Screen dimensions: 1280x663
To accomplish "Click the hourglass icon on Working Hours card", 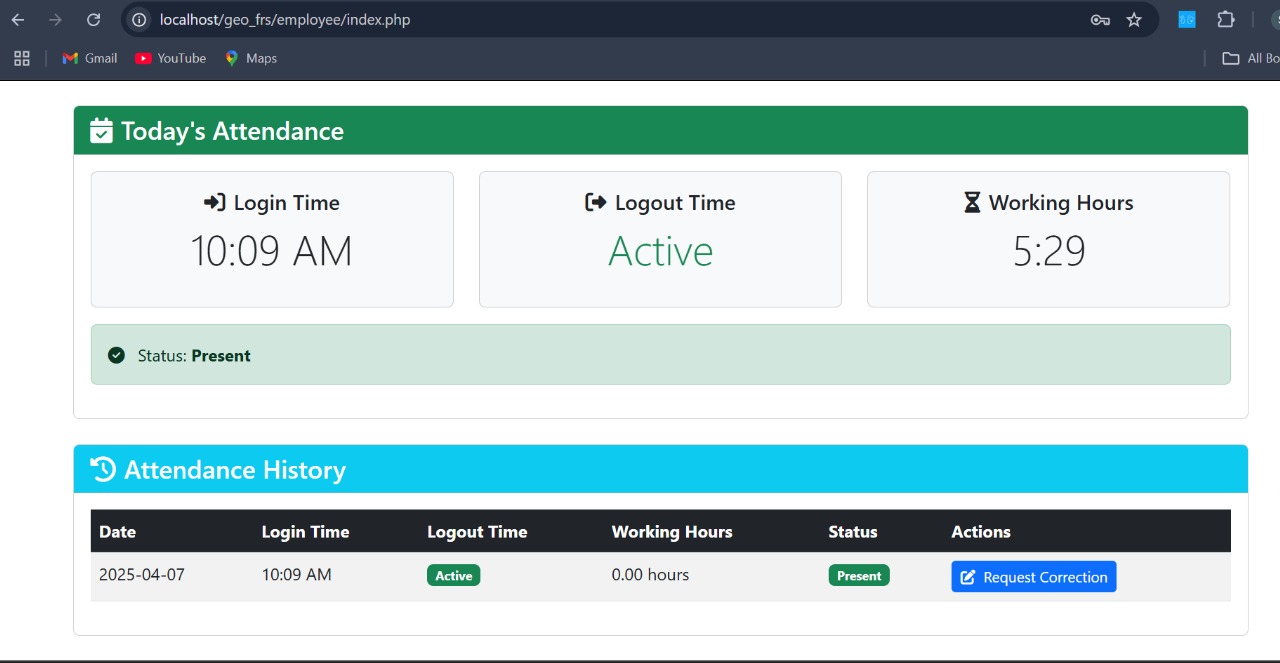I will click(971, 202).
